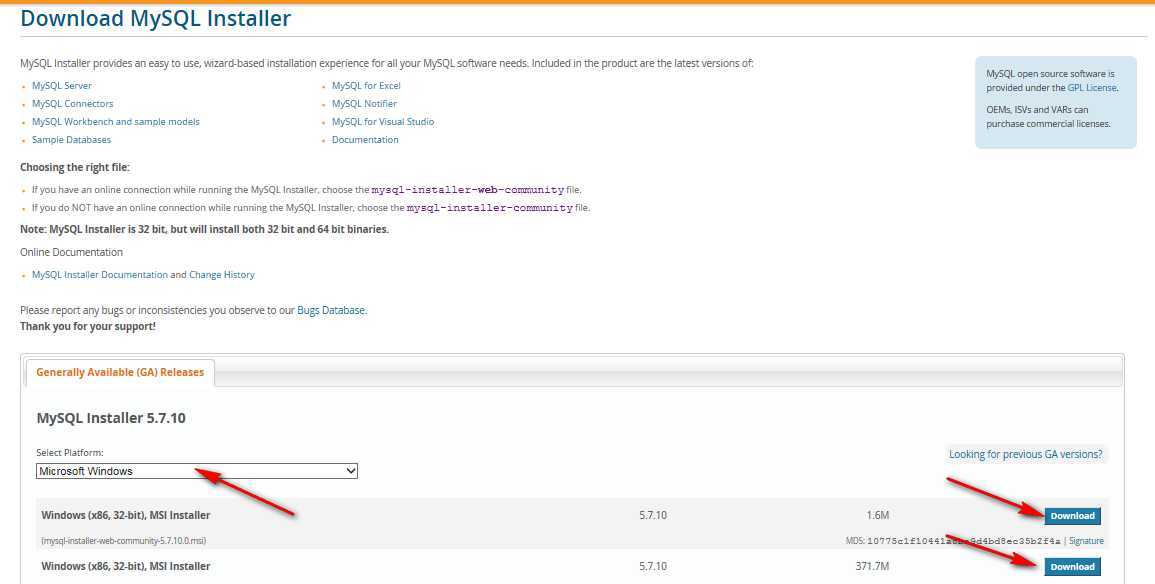Screen dimensions: 1155x584
Task: Expand the Select Platform dropdown
Action: tap(197, 471)
